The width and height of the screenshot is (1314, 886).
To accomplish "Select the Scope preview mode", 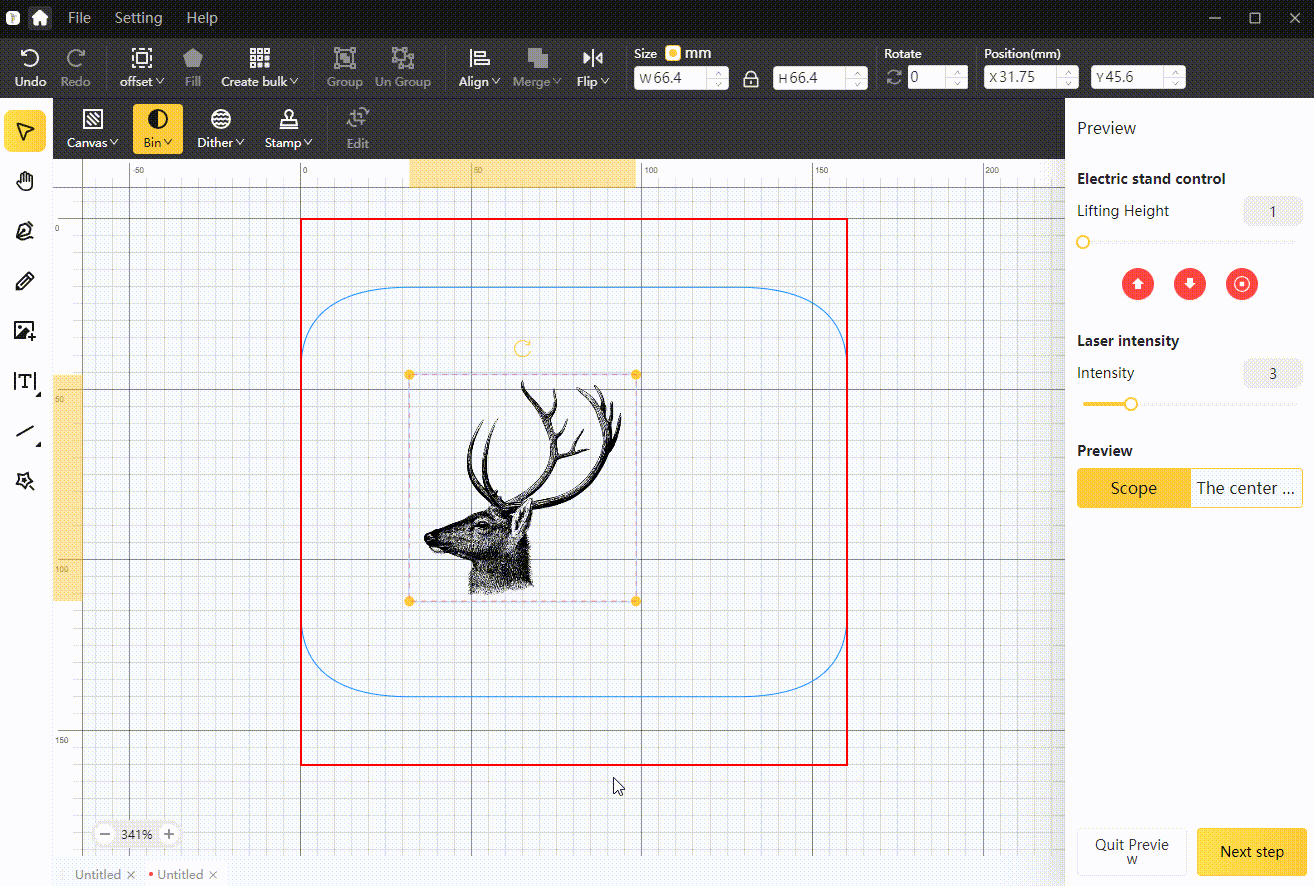I will coord(1134,488).
